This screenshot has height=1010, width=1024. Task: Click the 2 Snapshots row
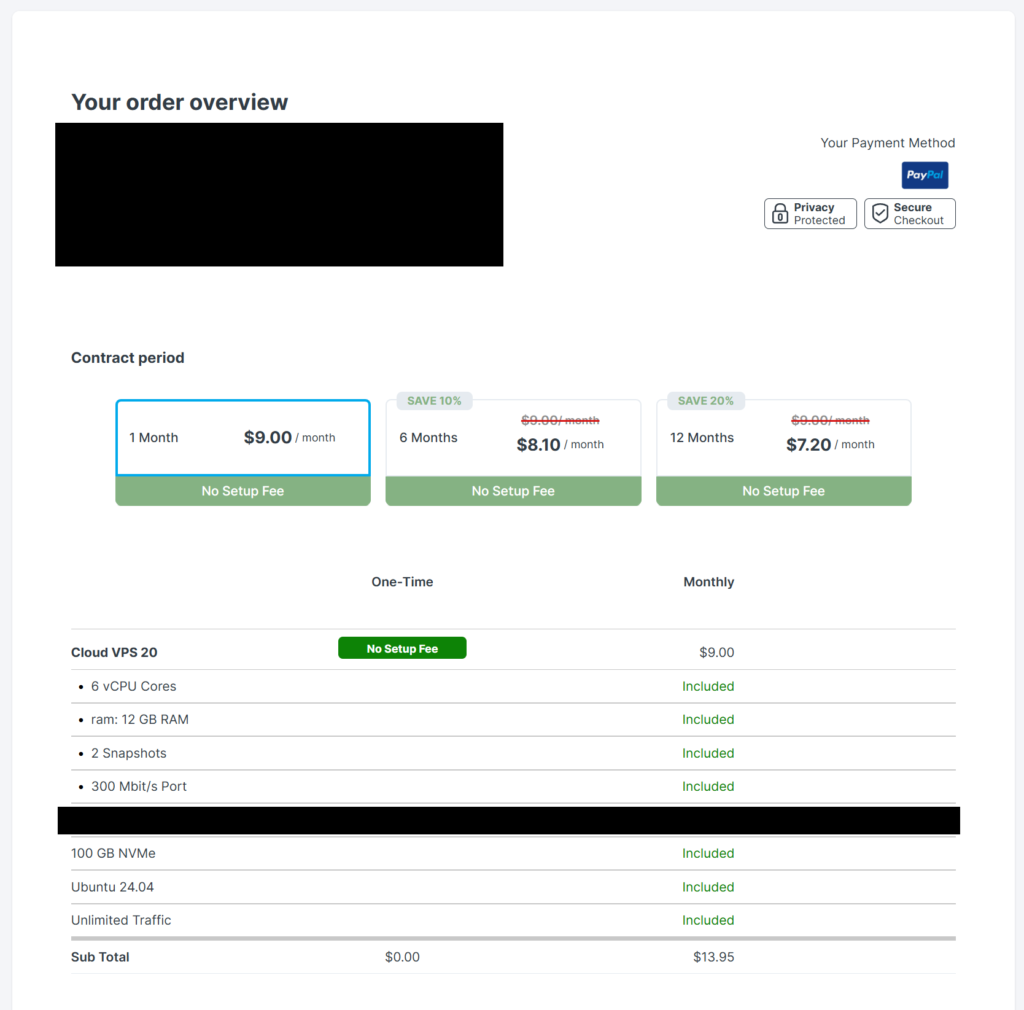(x=513, y=753)
